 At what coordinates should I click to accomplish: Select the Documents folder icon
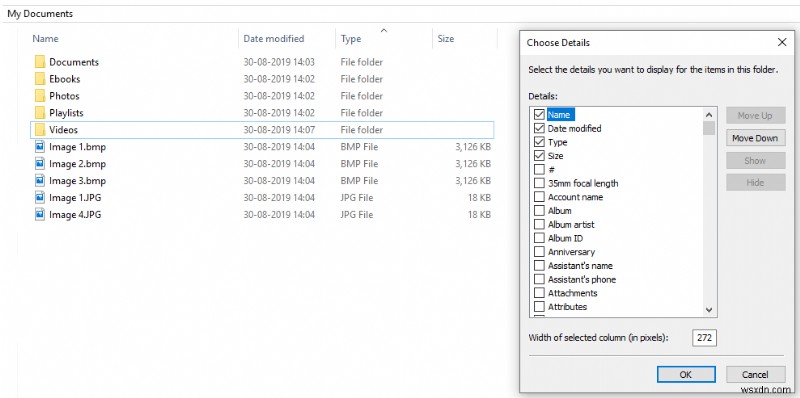40,62
